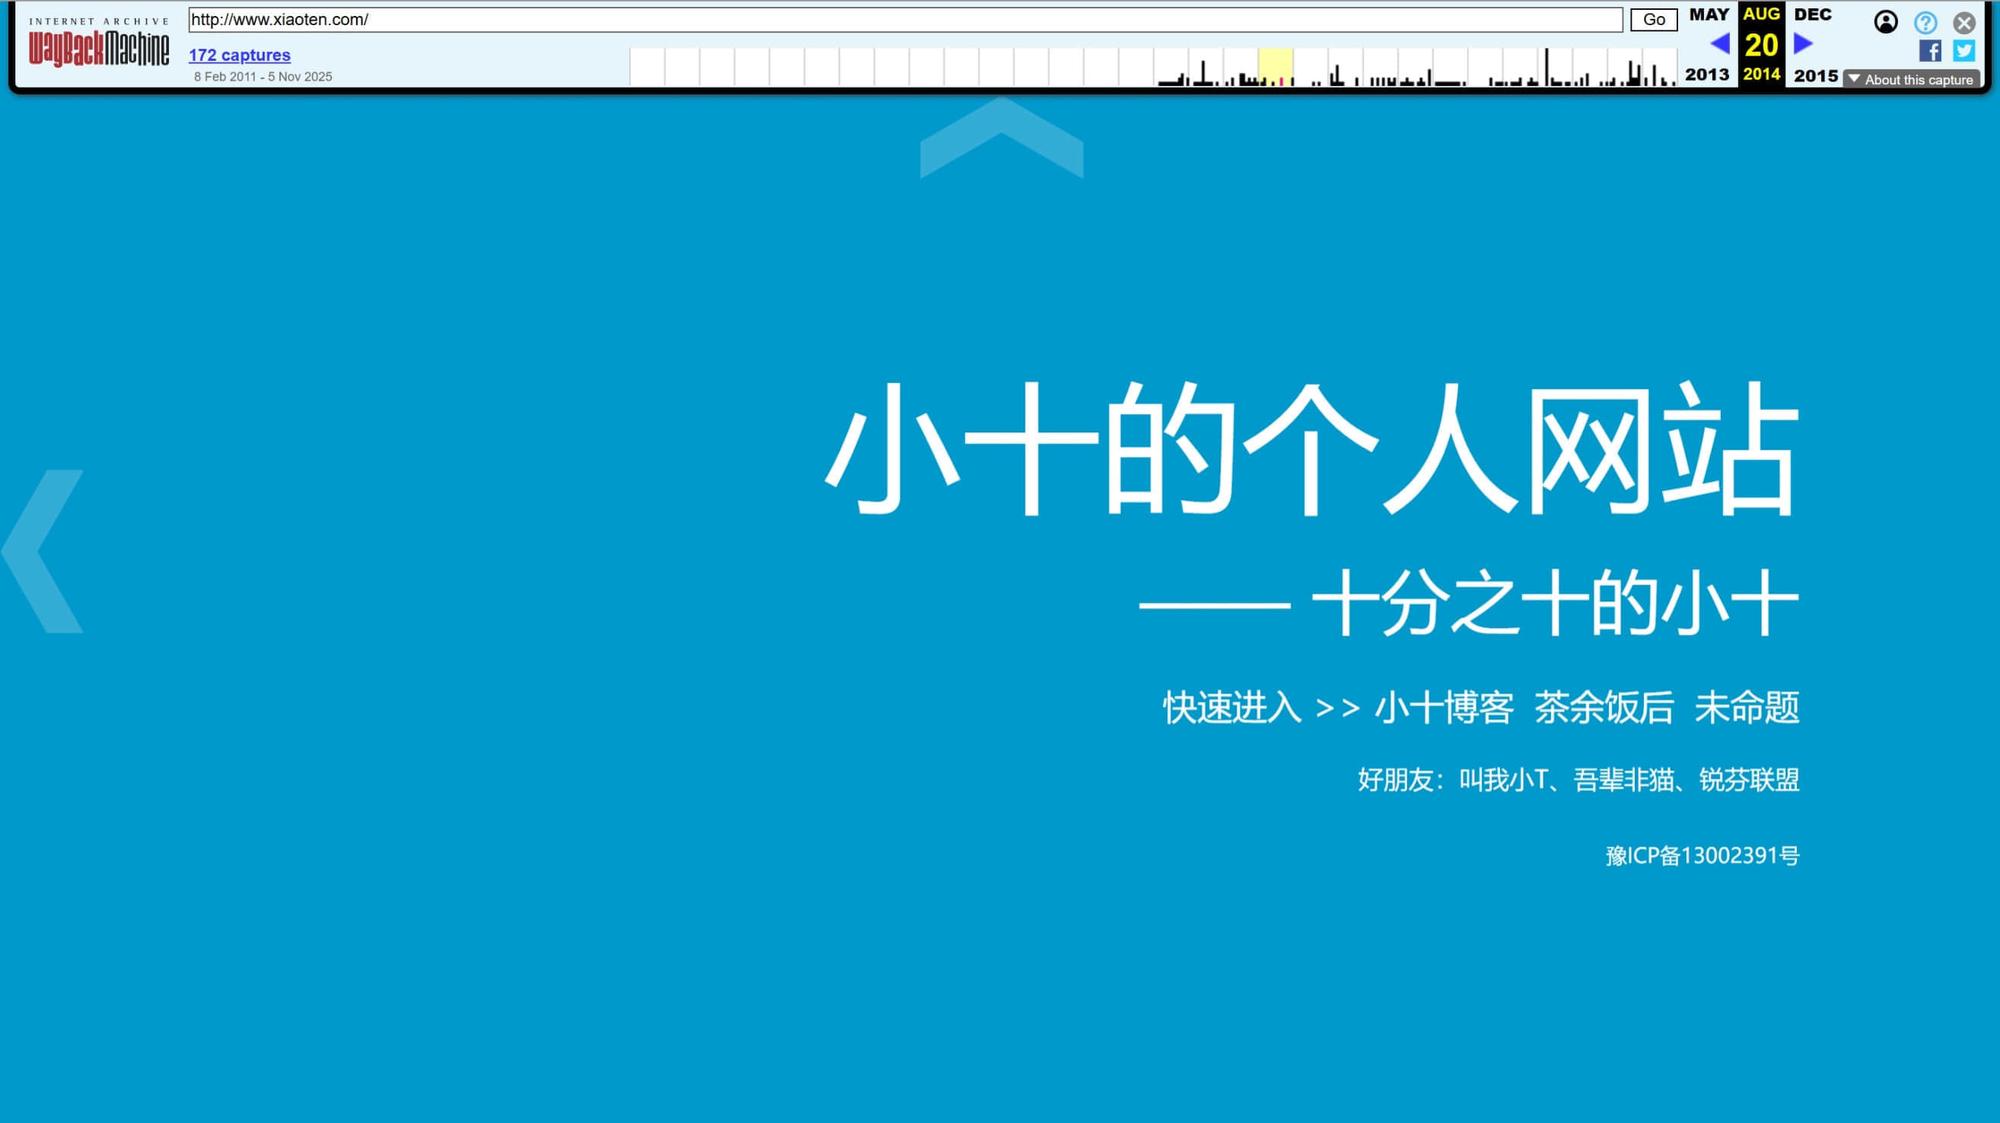Viewport: 2000px width, 1123px height.
Task: Click the Wayback Machine logo
Action: [x=98, y=46]
